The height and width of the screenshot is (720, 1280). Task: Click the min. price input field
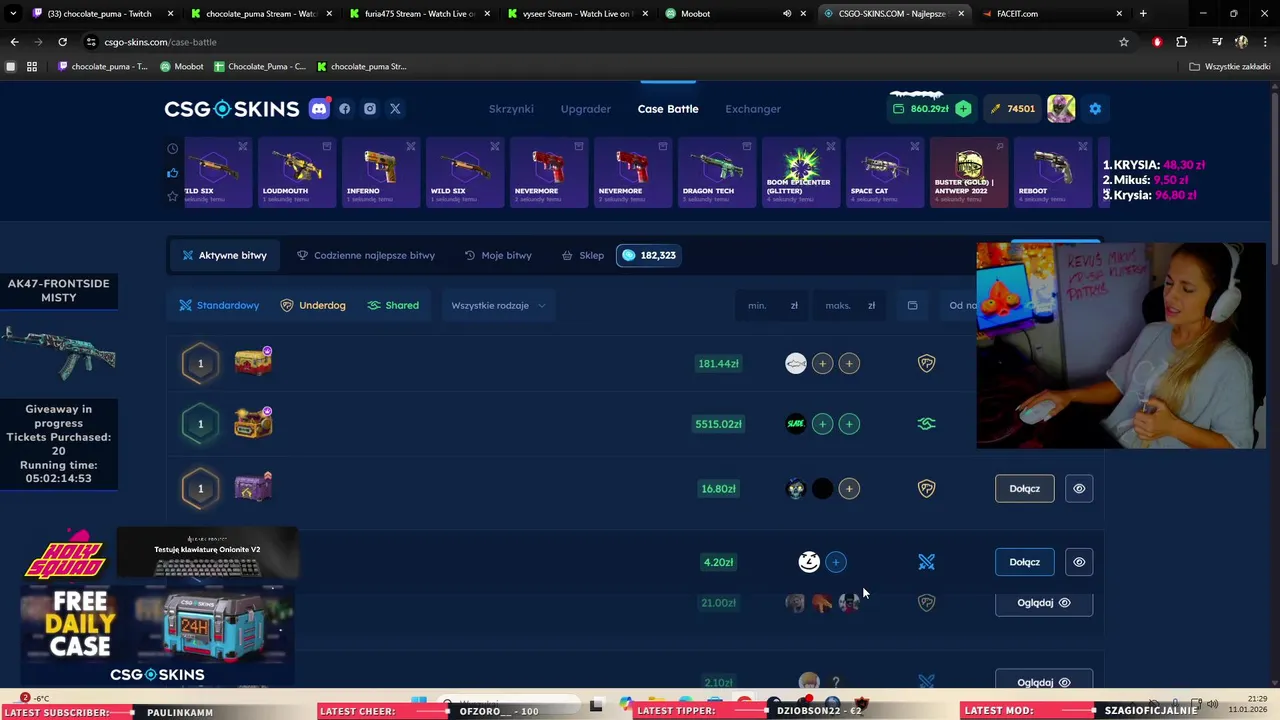pyautogui.click(x=772, y=305)
